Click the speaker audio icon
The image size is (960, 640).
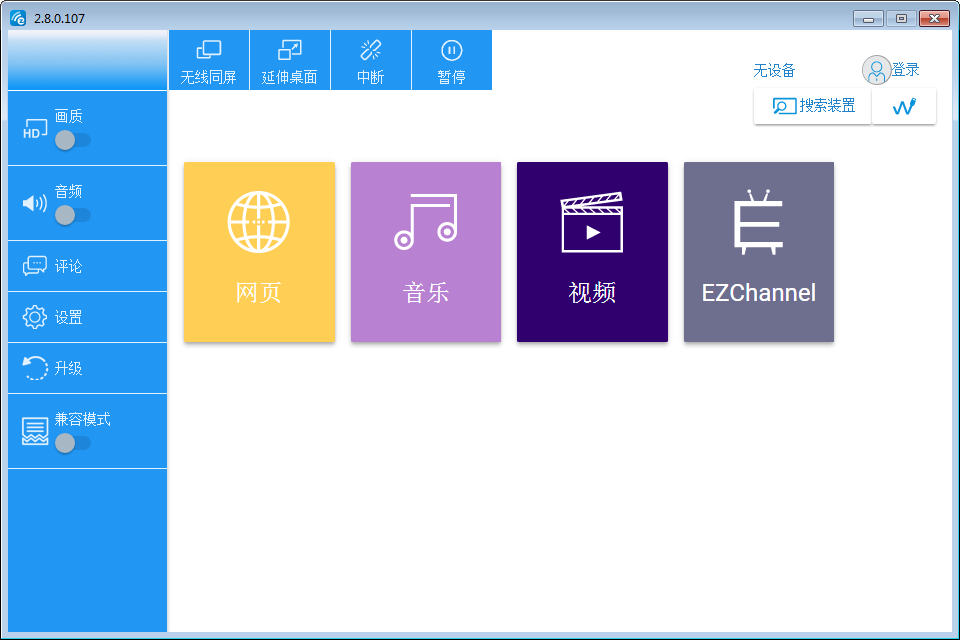coord(34,203)
